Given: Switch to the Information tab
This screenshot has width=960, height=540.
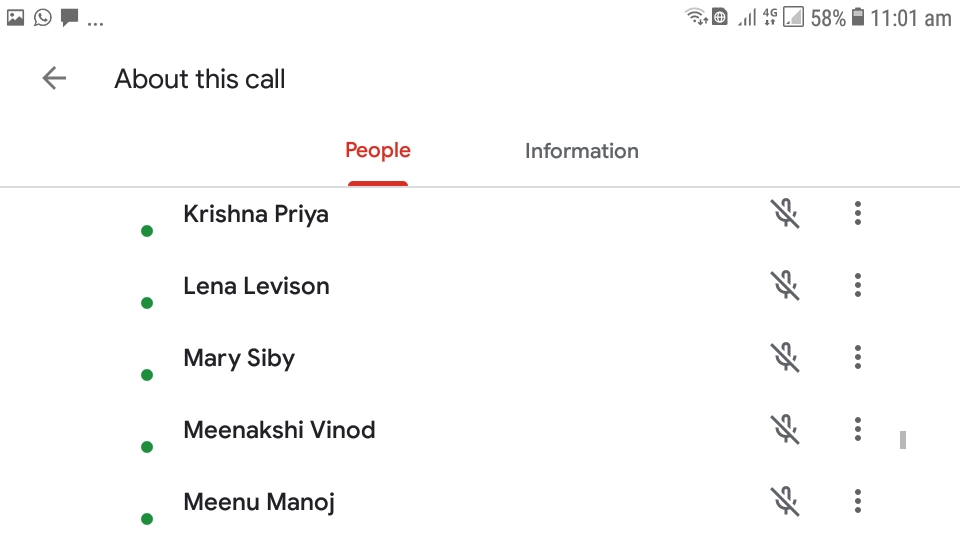Looking at the screenshot, I should pyautogui.click(x=581, y=151).
